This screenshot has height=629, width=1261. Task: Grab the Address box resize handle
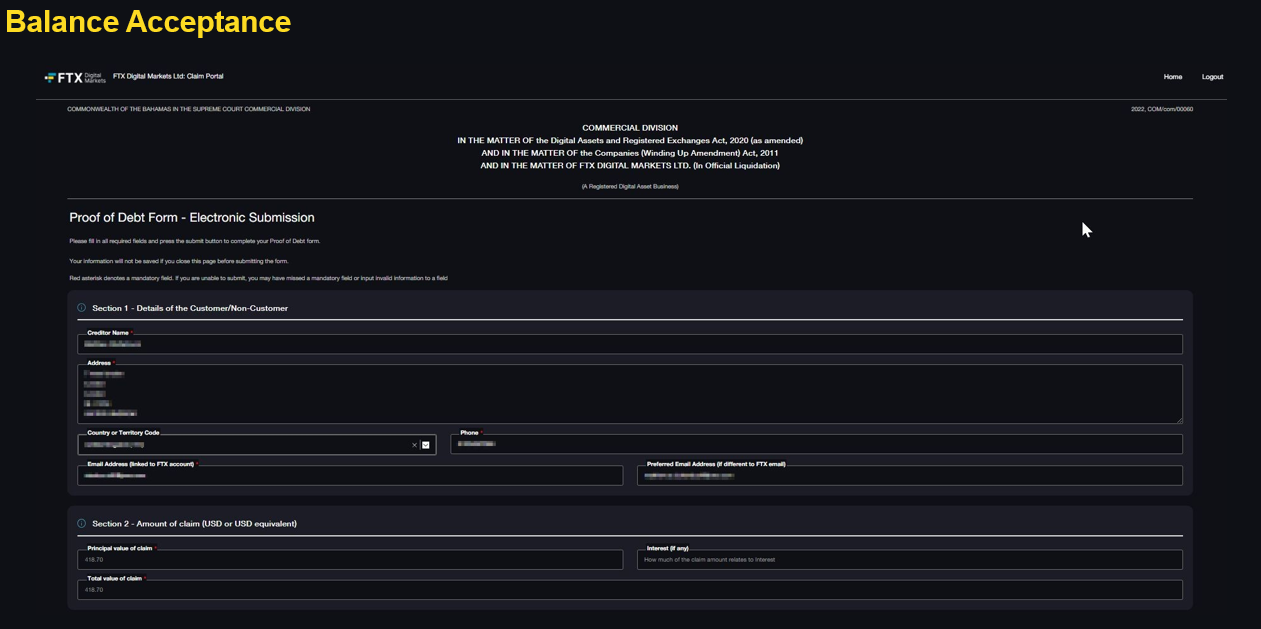(1178, 419)
